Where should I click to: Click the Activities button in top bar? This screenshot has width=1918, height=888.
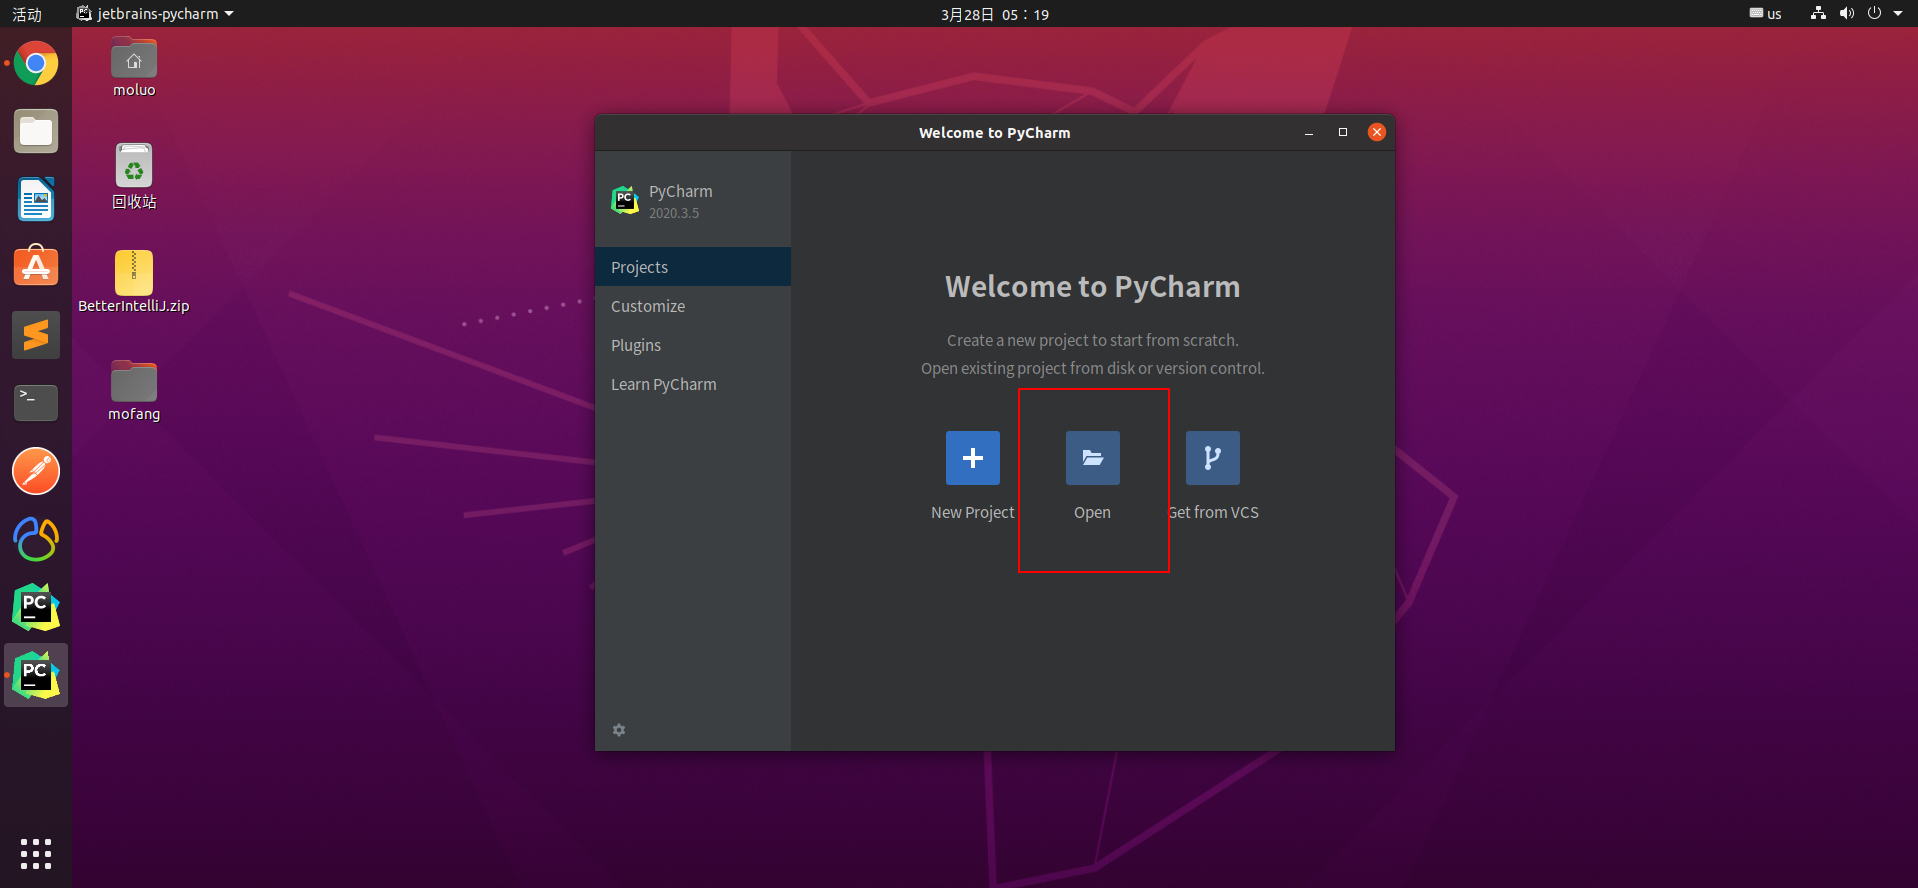tap(27, 14)
